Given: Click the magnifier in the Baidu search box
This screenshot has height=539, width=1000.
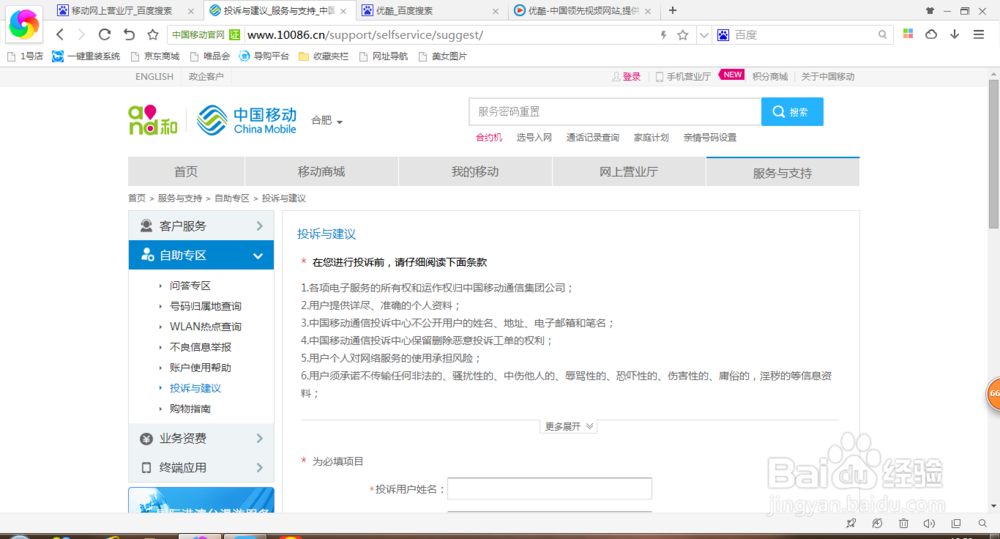Looking at the screenshot, I should click(882, 35).
